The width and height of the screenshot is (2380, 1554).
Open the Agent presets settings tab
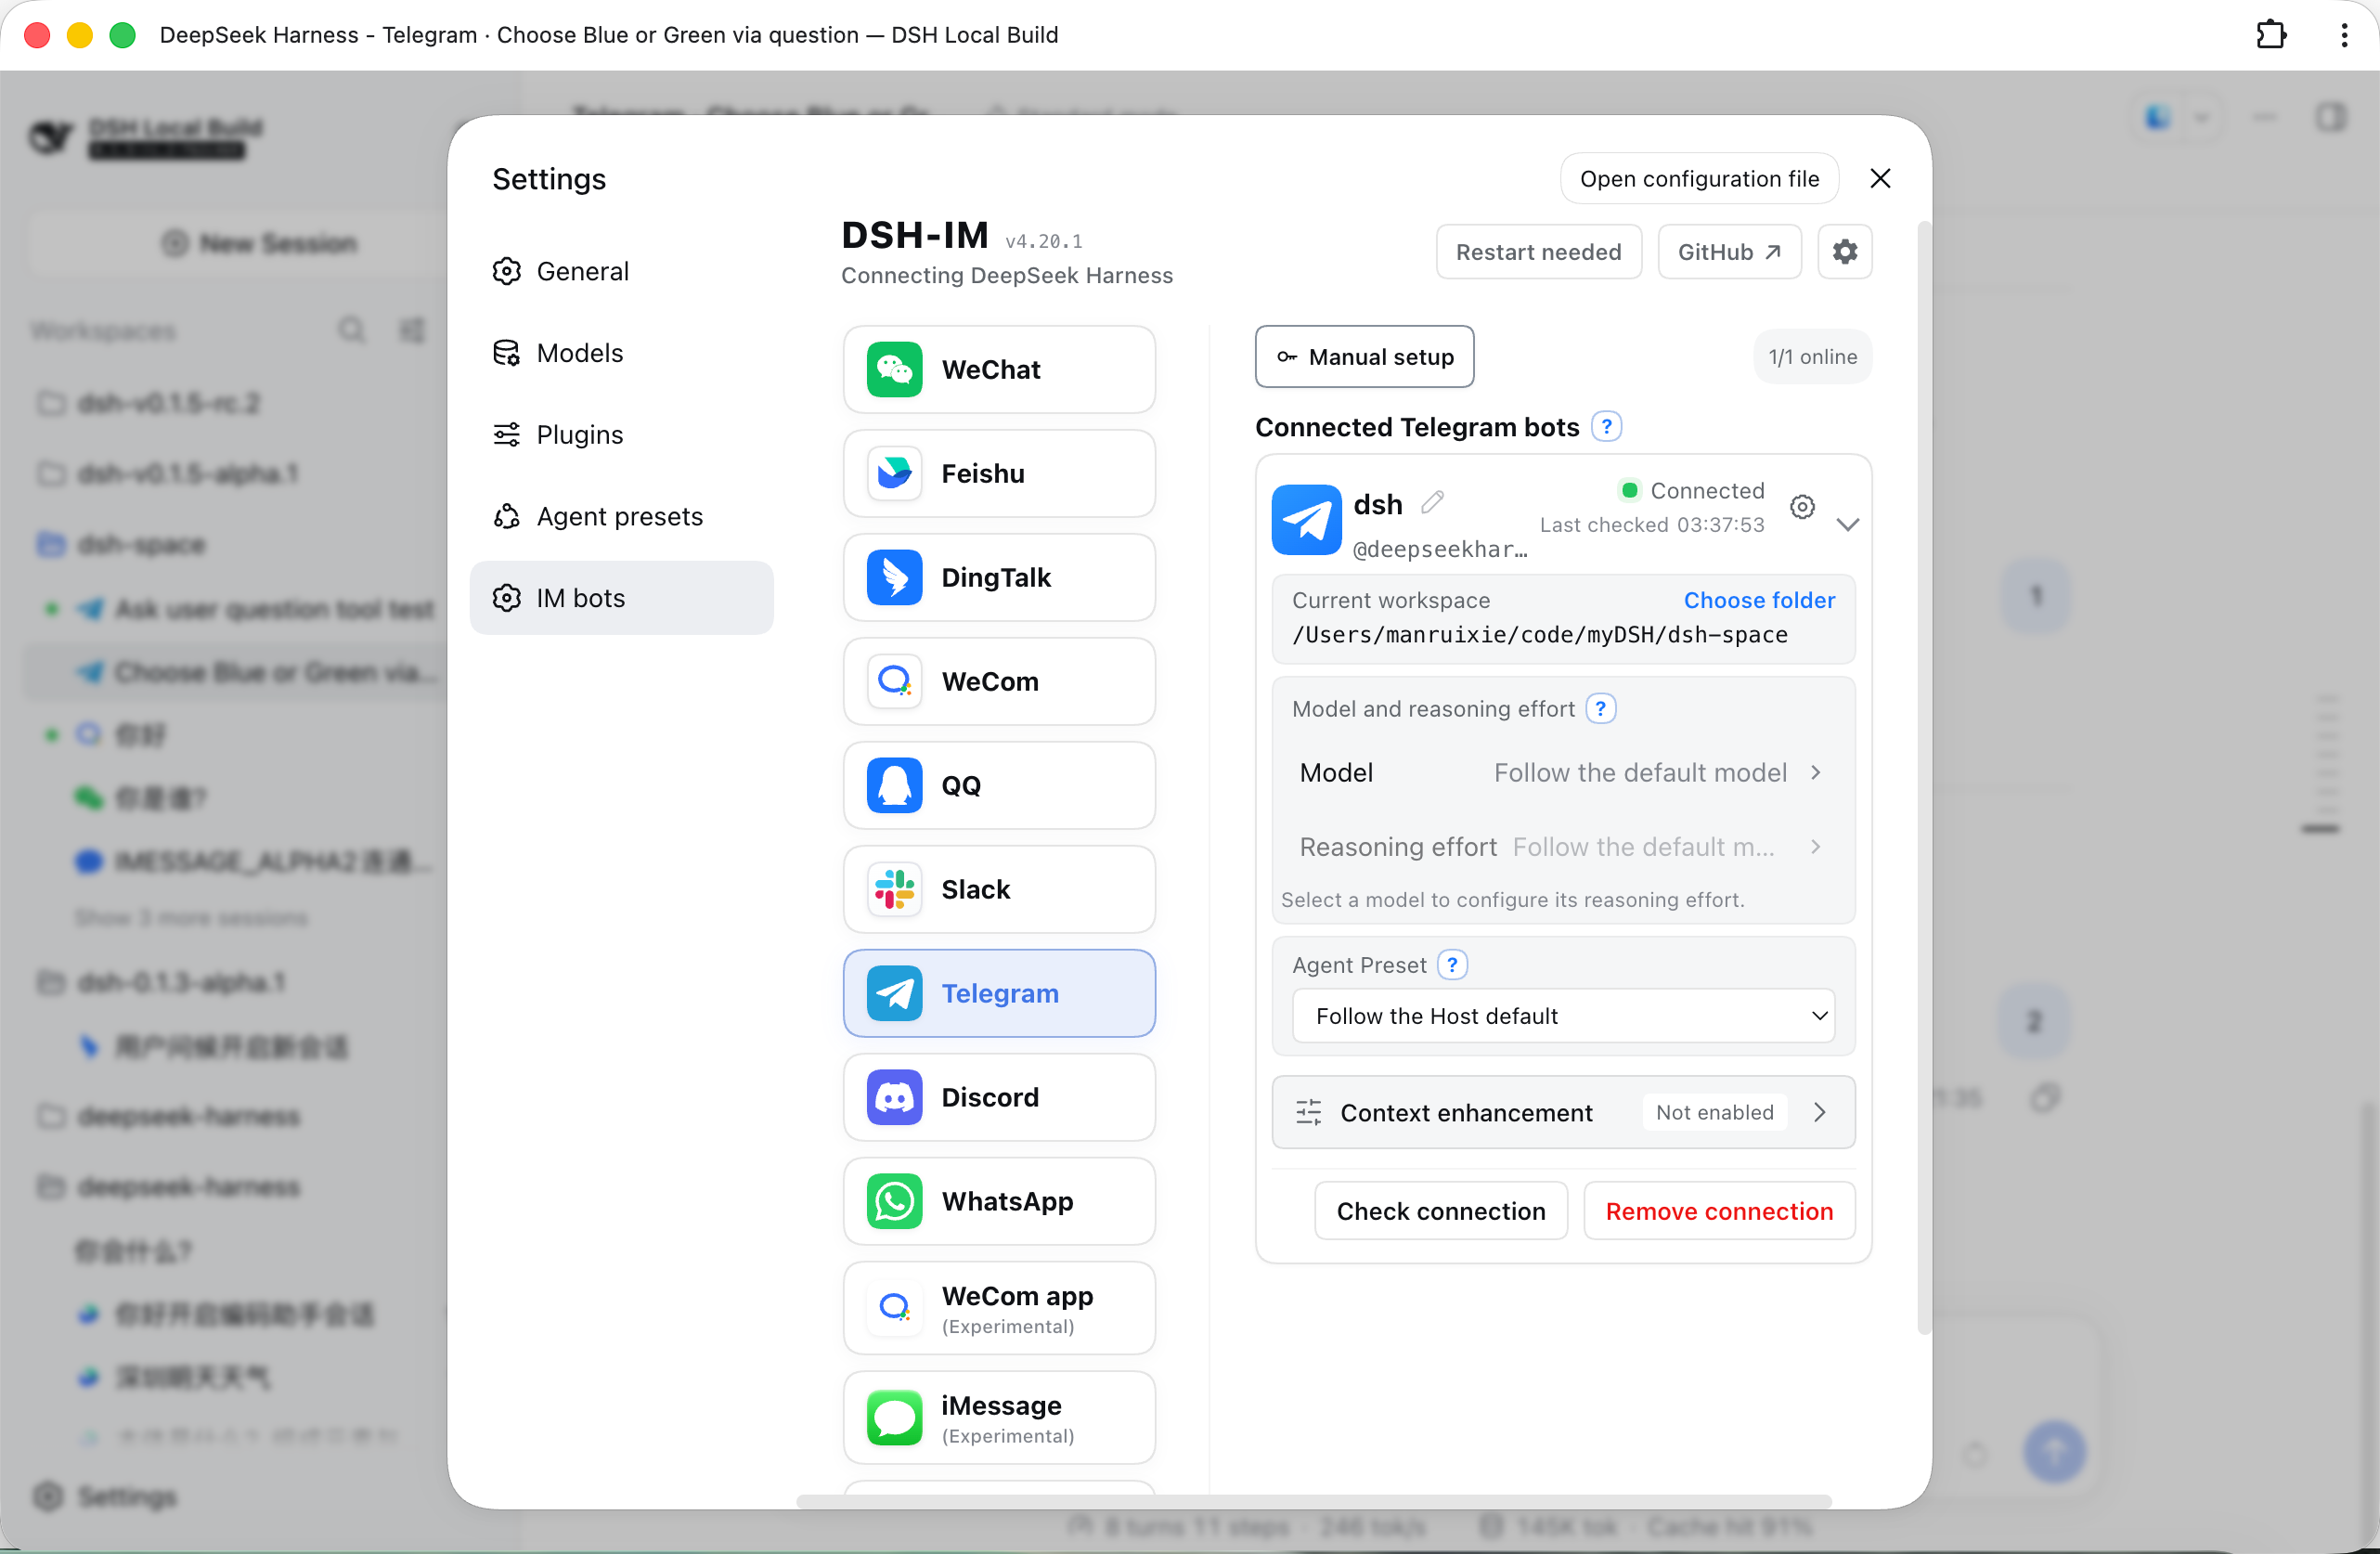click(621, 517)
